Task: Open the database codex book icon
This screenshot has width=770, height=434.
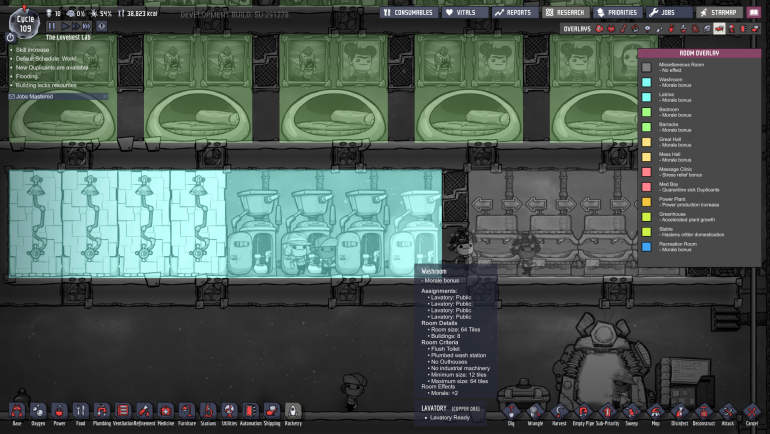Action: 754,12
